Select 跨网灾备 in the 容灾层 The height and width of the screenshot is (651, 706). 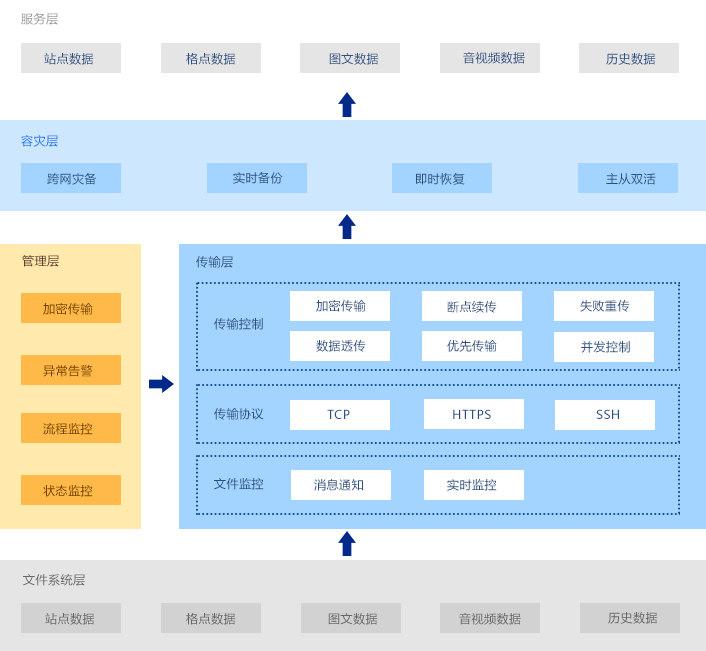(x=71, y=178)
